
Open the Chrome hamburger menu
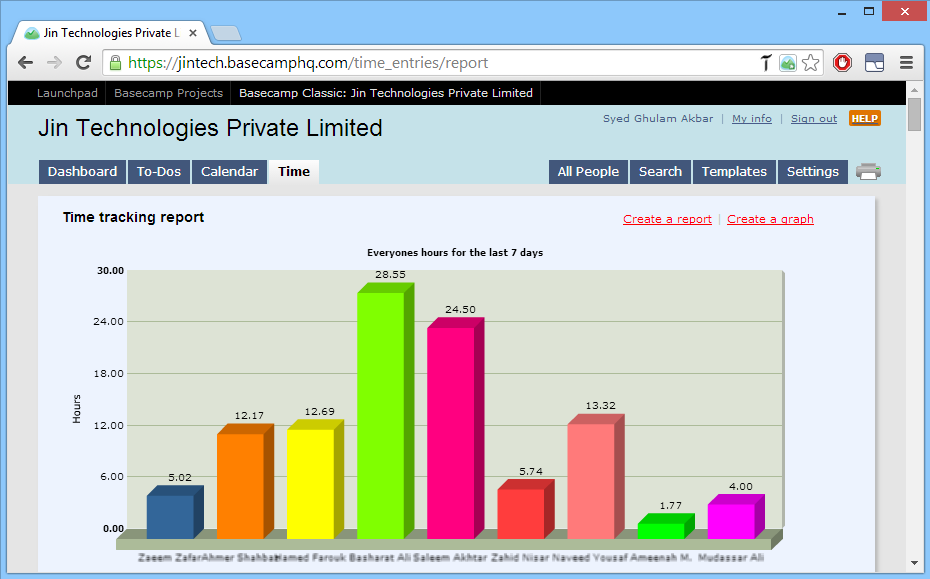tap(906, 63)
